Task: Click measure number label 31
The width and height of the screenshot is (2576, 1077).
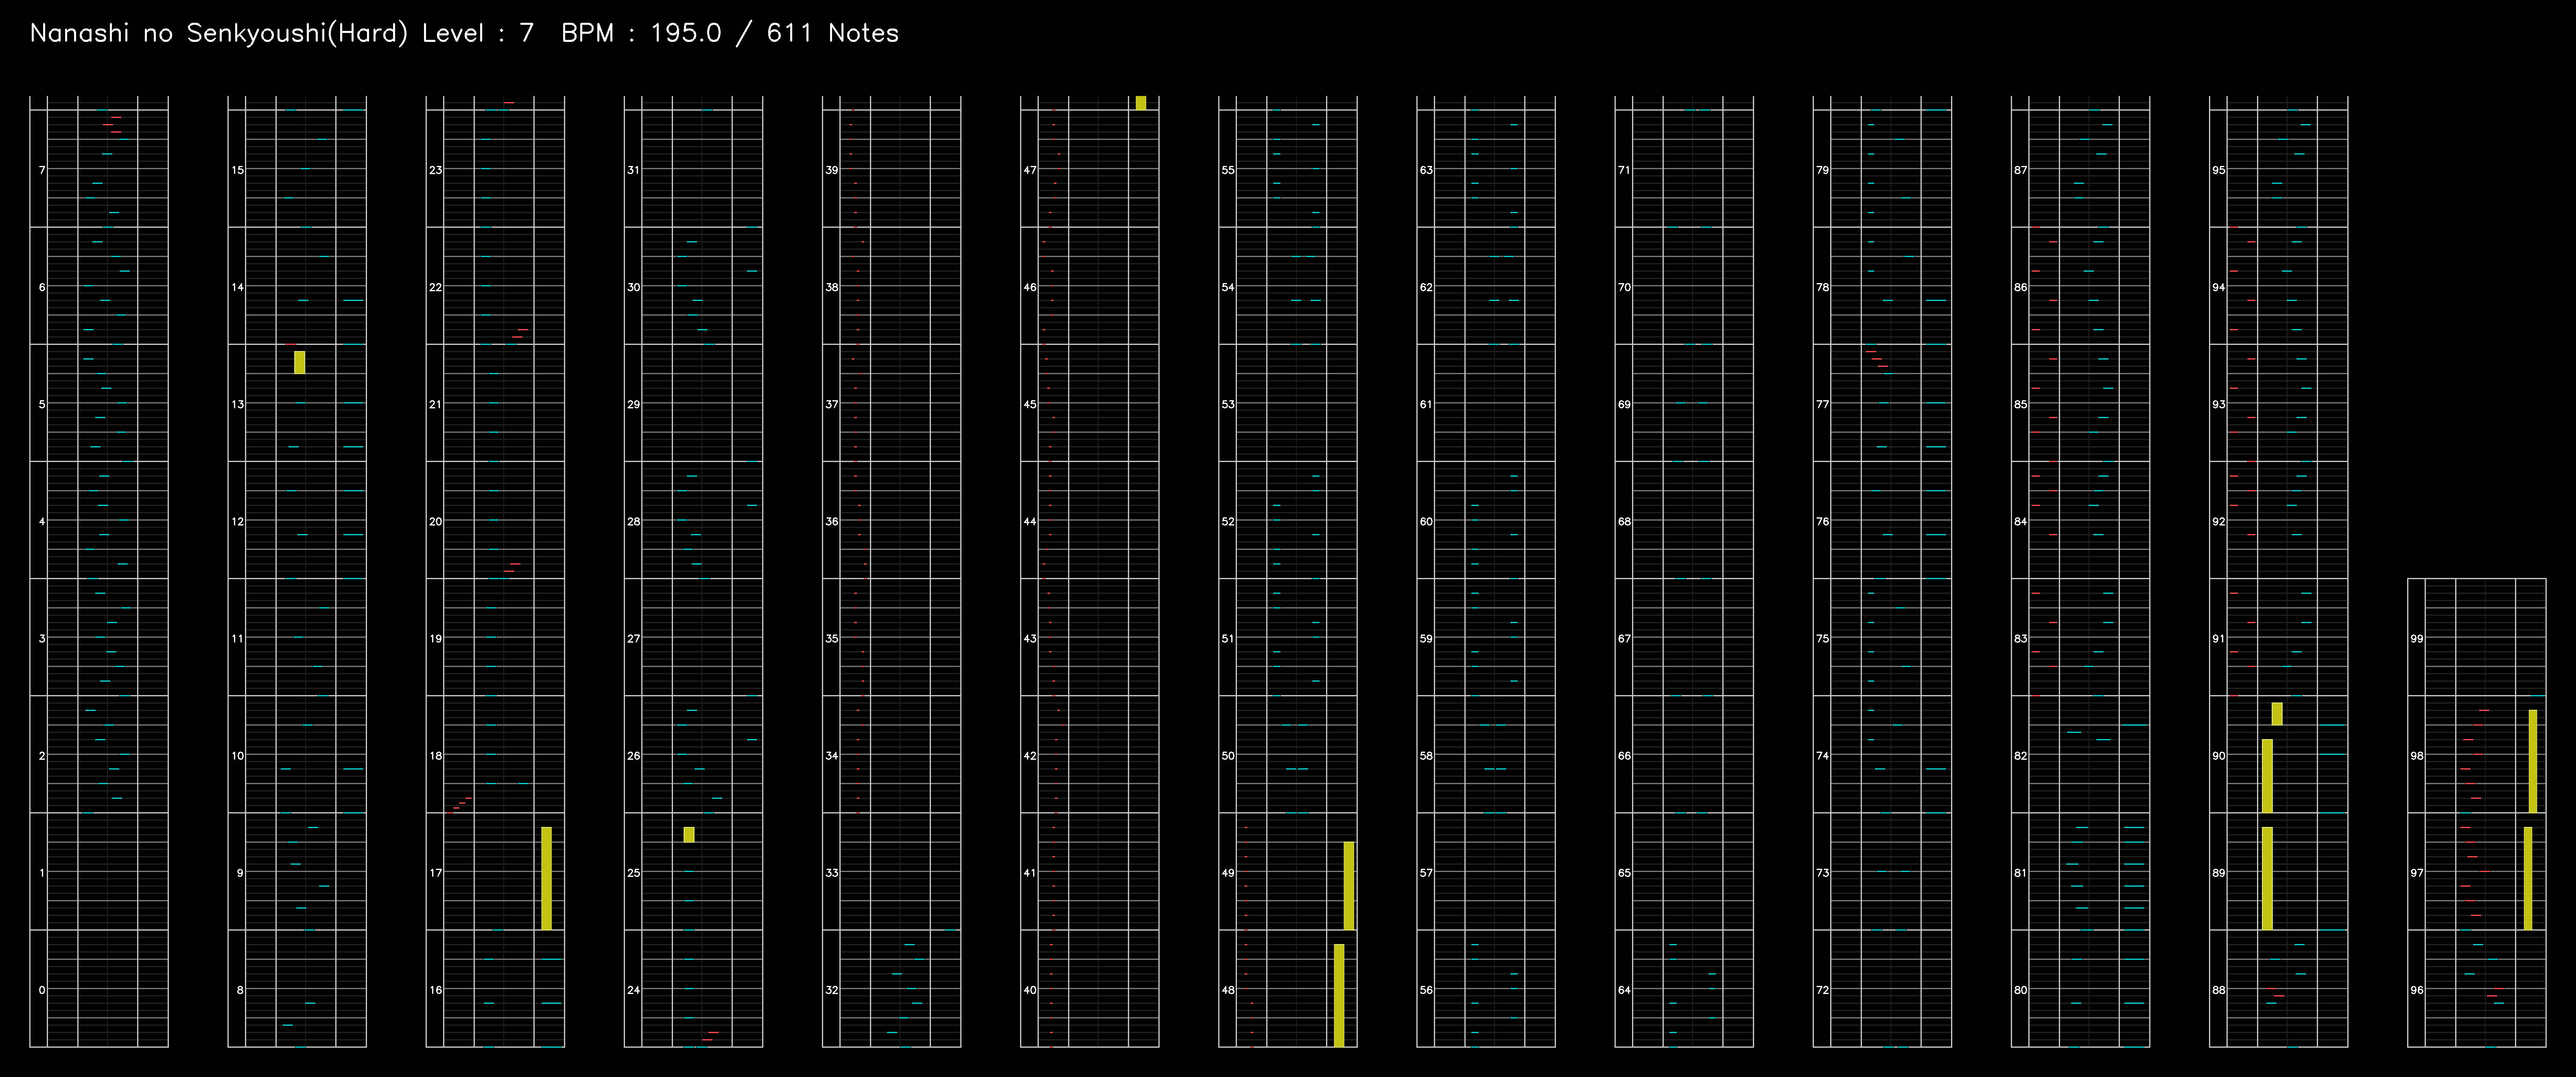Action: 634,170
